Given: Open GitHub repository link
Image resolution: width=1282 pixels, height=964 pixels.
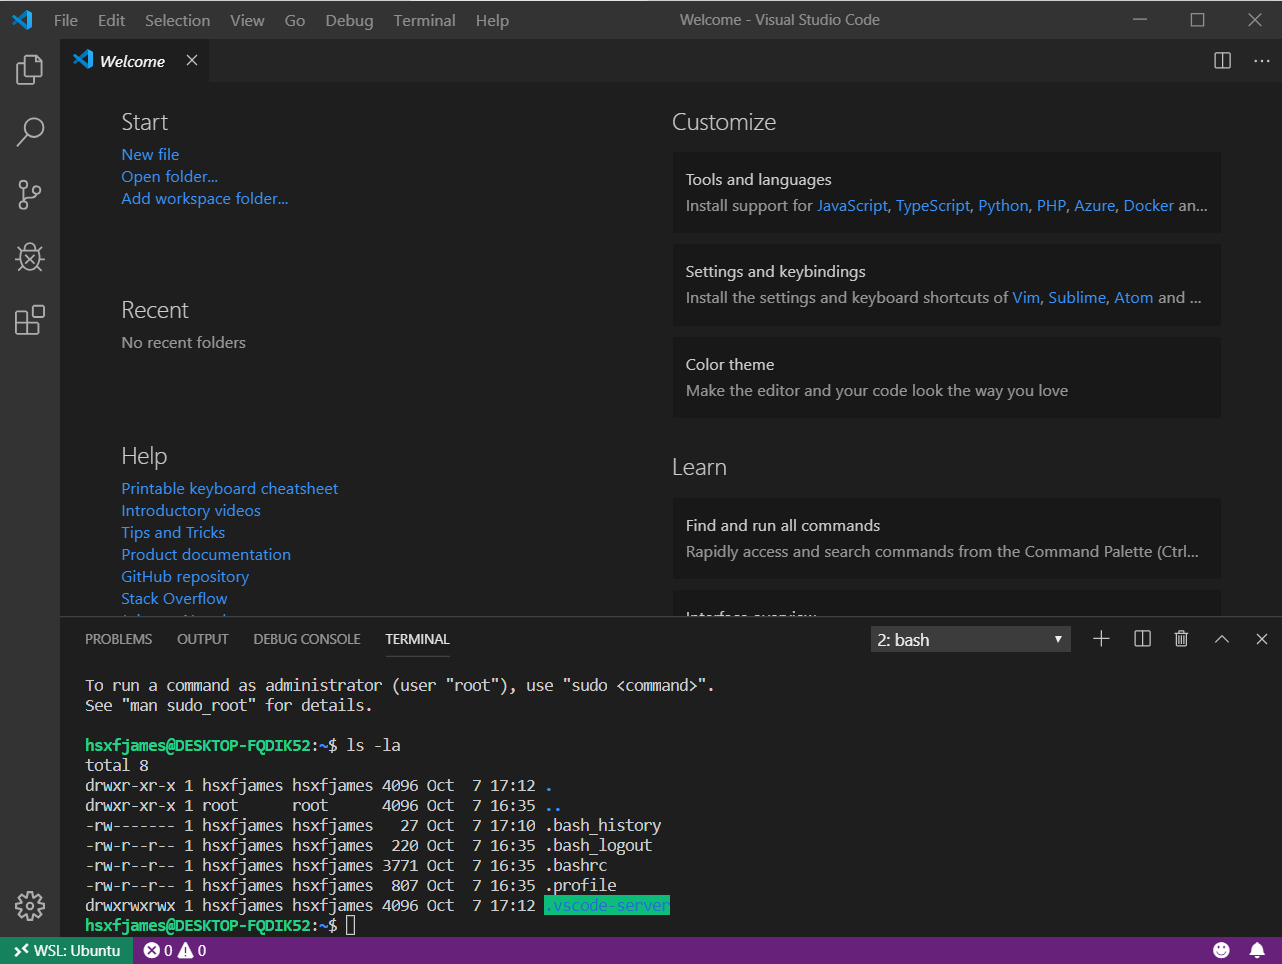Looking at the screenshot, I should [x=185, y=576].
